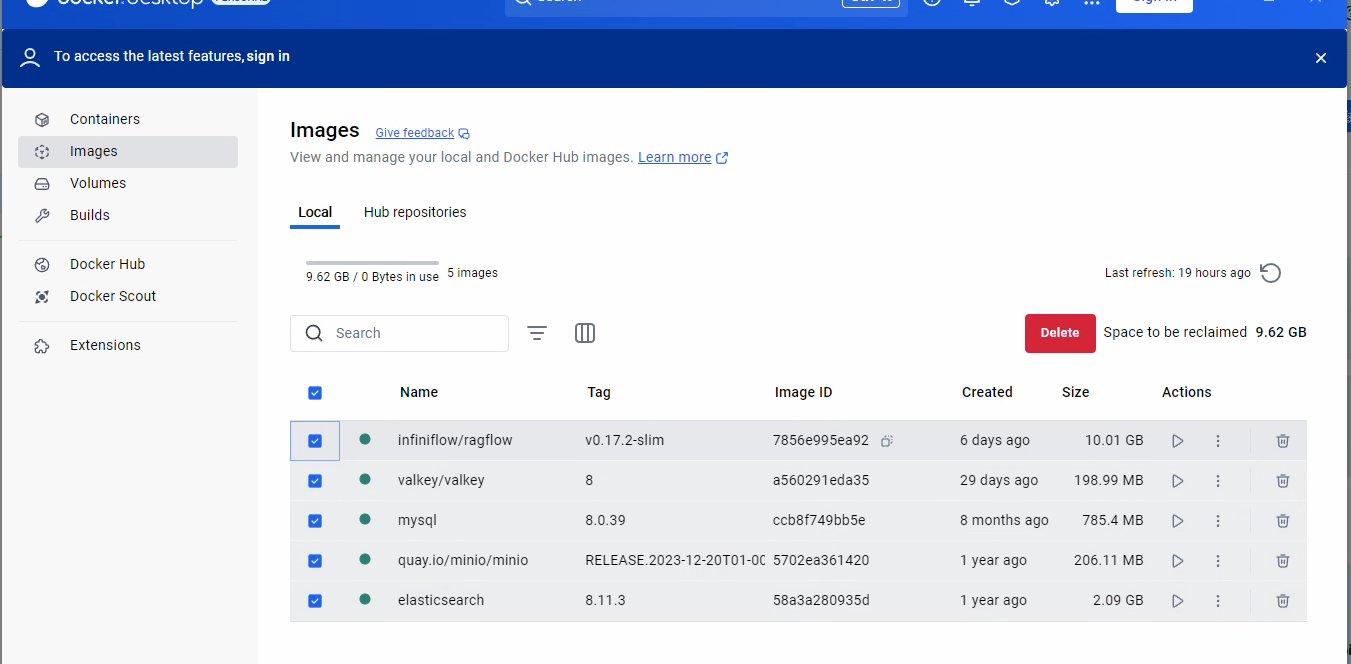This screenshot has width=1351, height=664.
Task: Click the image ID ccb8f749bb5e
Action: tap(819, 520)
